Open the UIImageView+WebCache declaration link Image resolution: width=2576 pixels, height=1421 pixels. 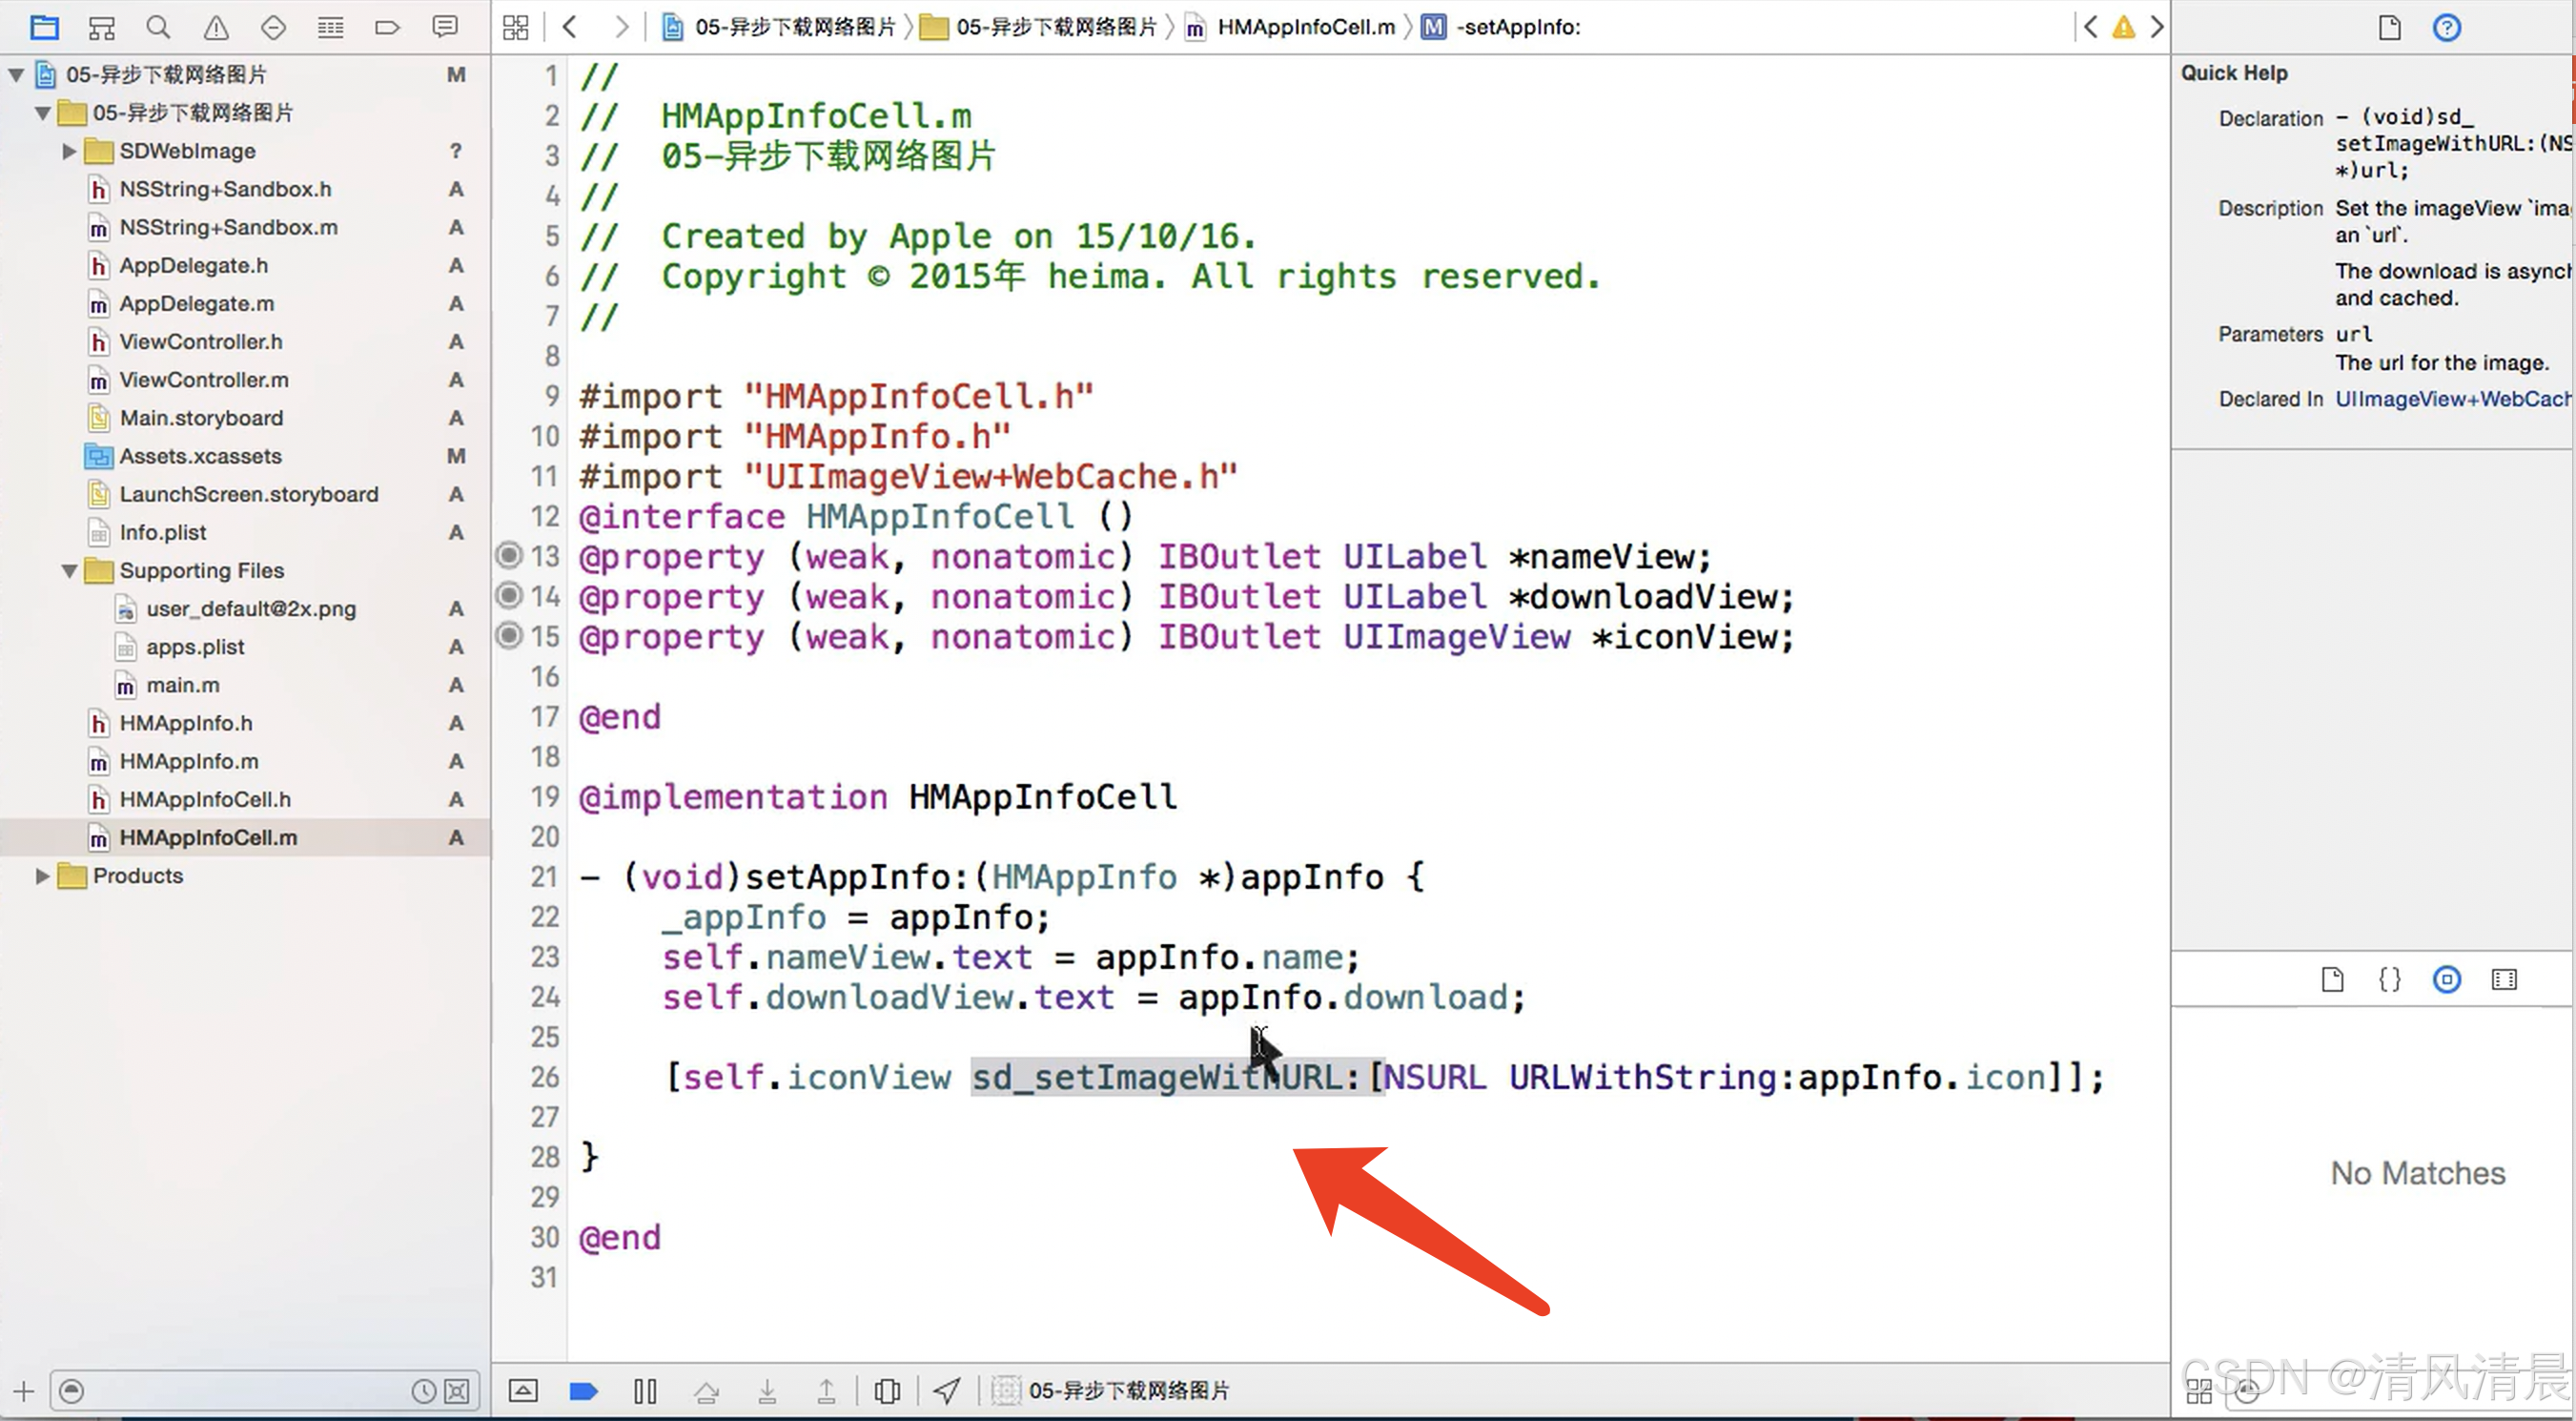tap(2451, 399)
